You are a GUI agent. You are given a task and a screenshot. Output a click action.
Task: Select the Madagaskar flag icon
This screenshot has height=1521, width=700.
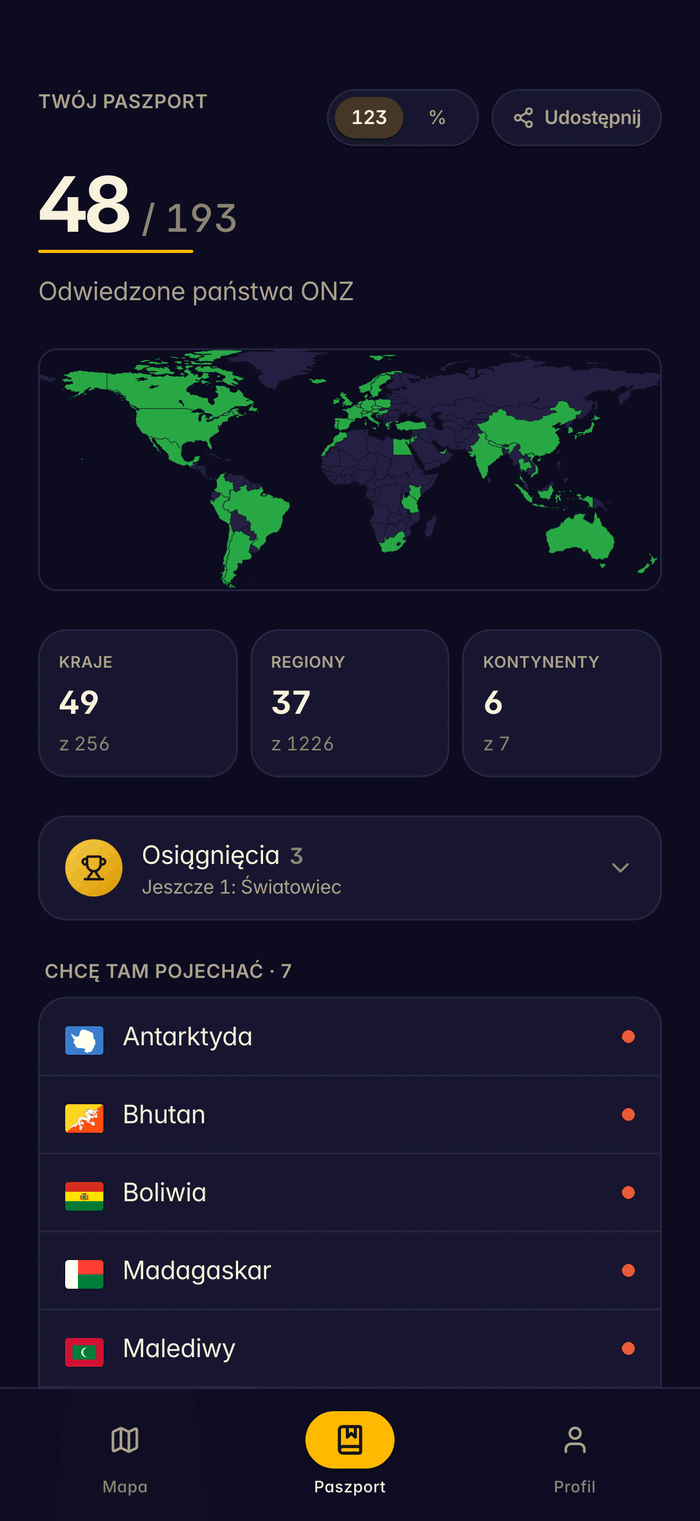pyautogui.click(x=84, y=1274)
